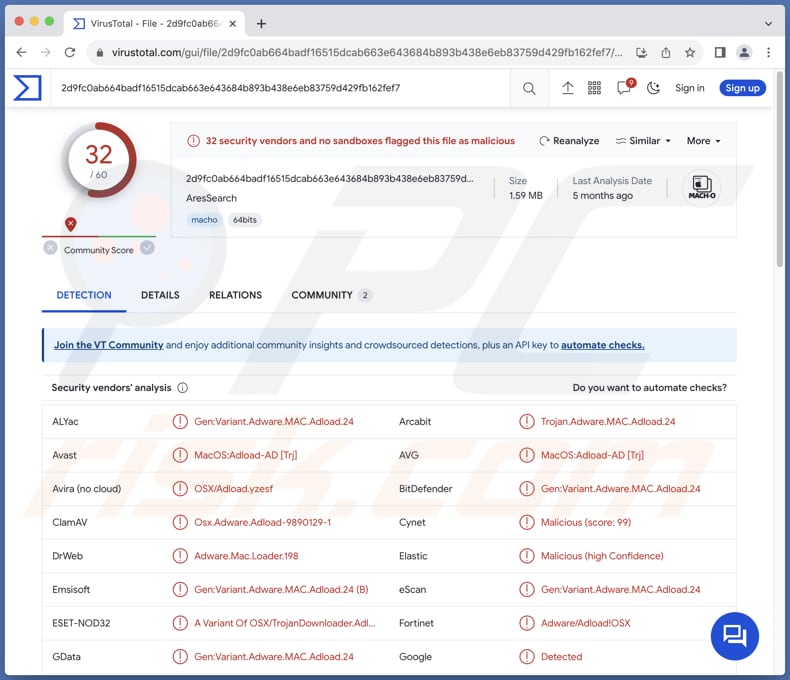This screenshot has width=790, height=680.
Task: Close the VirusTotal browser tab
Action: click(233, 24)
